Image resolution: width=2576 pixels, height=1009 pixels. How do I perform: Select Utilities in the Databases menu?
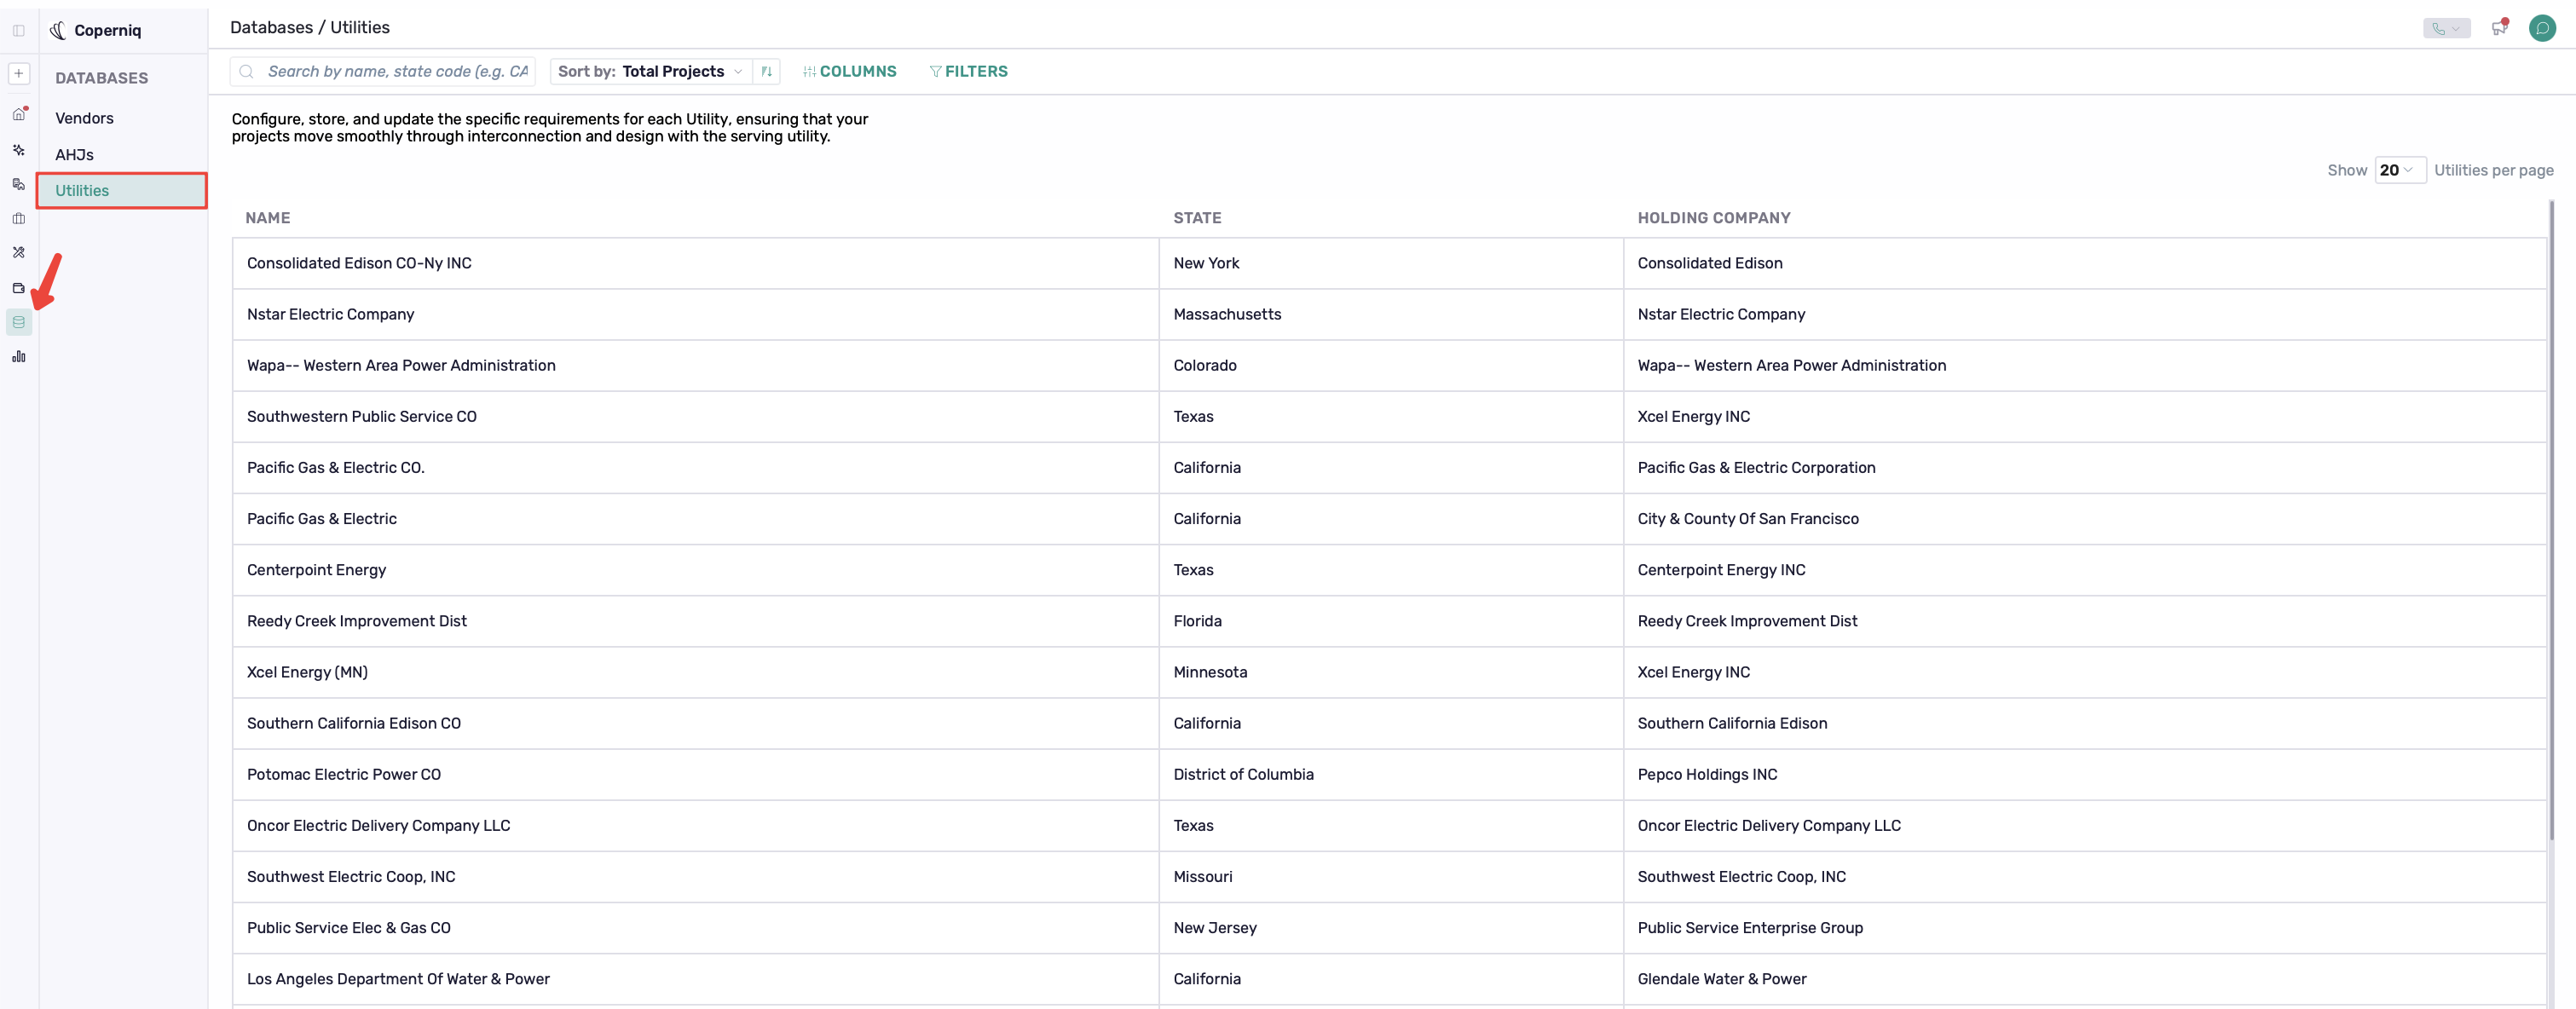(121, 191)
